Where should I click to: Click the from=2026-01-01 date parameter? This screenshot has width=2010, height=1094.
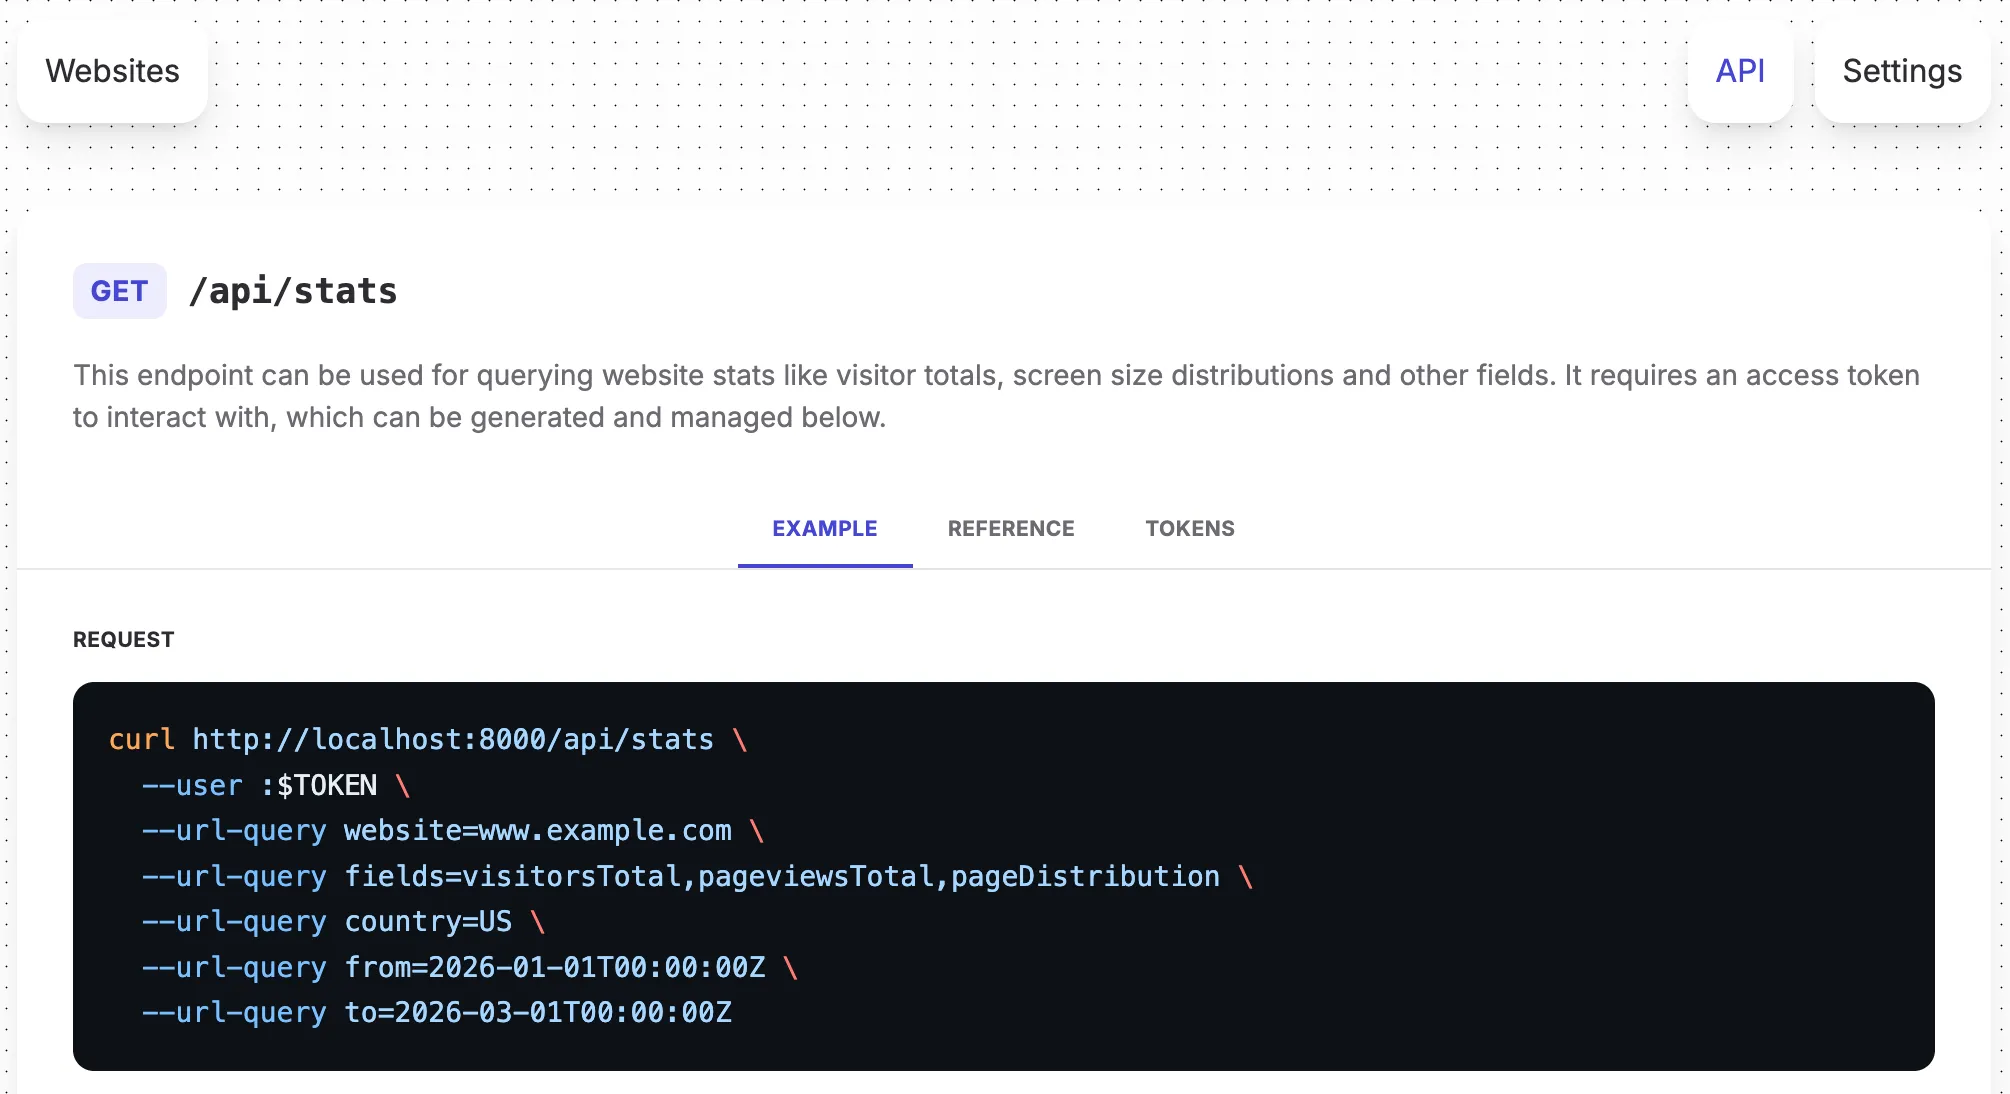click(555, 967)
